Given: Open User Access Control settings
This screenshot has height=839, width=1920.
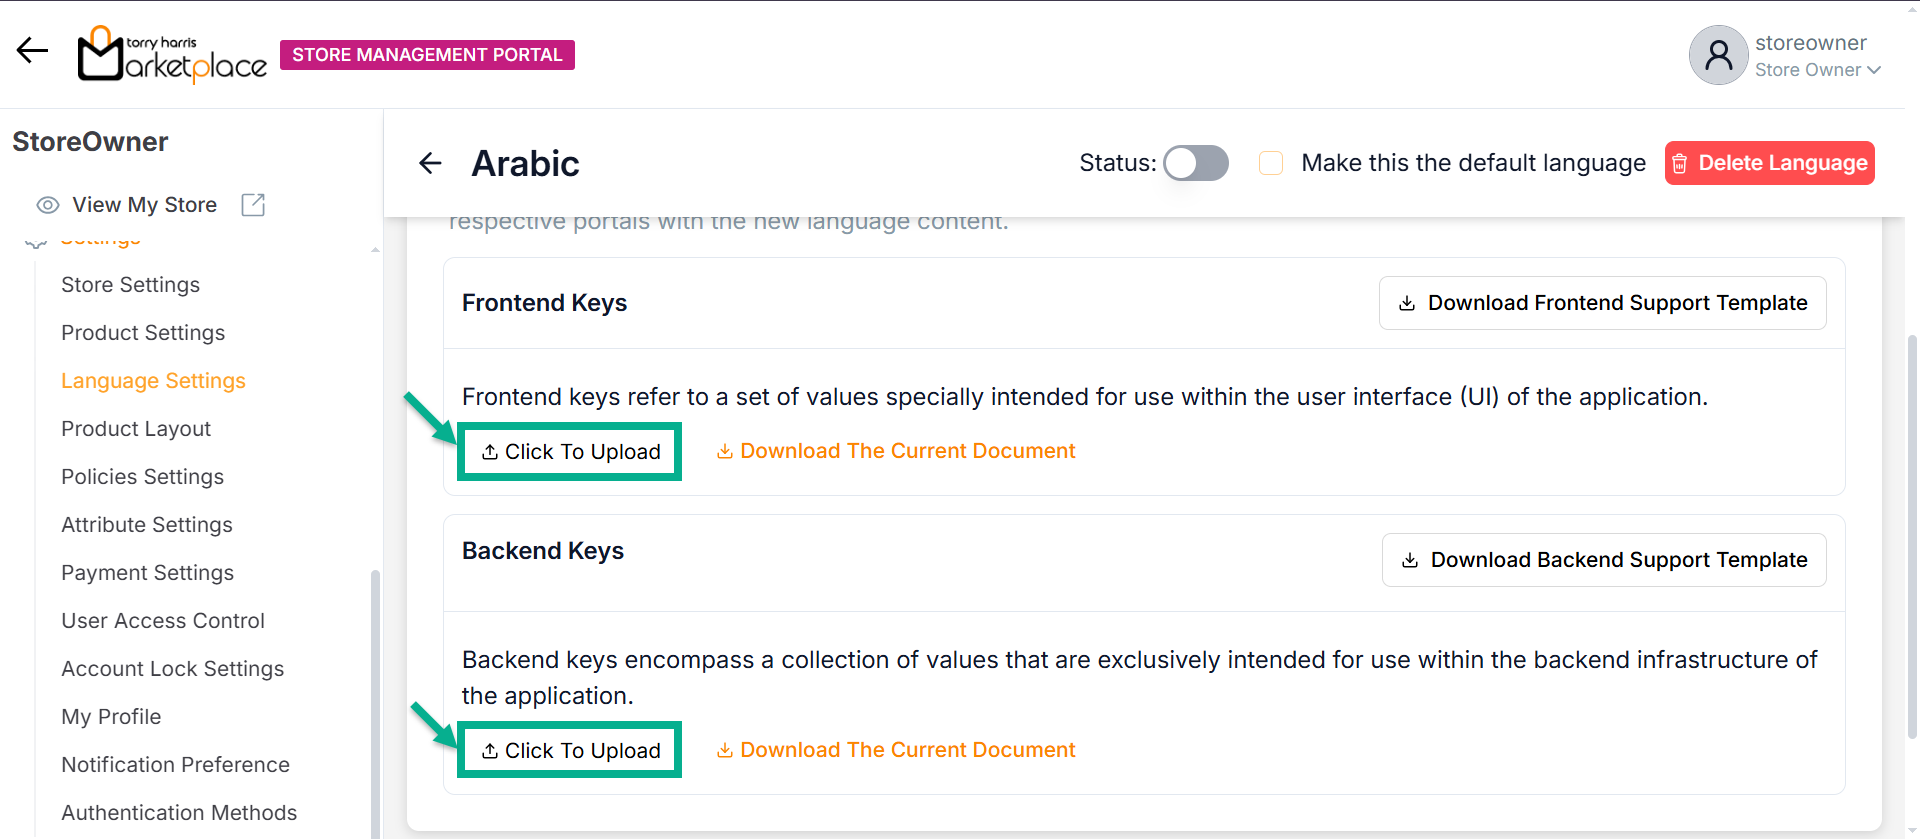Looking at the screenshot, I should coord(163,621).
